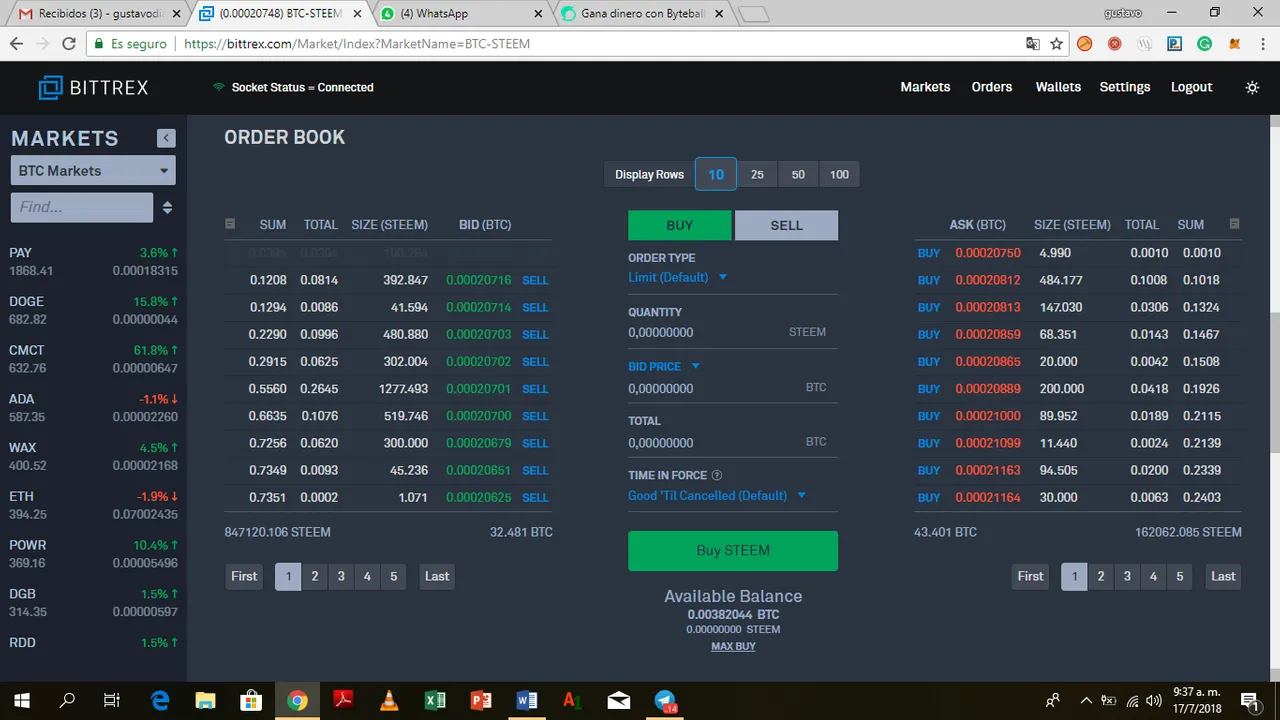The height and width of the screenshot is (720, 1280).
Task: Select the ETH market row
Action: click(x=93, y=505)
